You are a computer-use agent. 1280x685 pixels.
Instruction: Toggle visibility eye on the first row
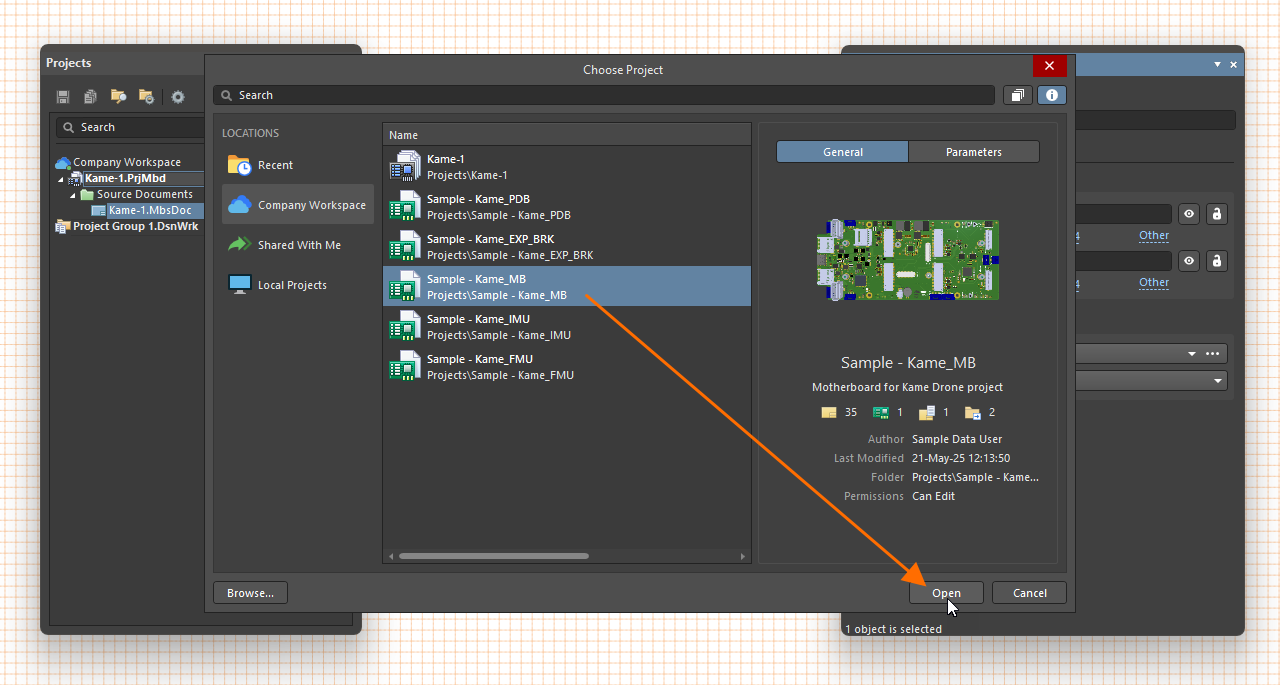pos(1189,214)
